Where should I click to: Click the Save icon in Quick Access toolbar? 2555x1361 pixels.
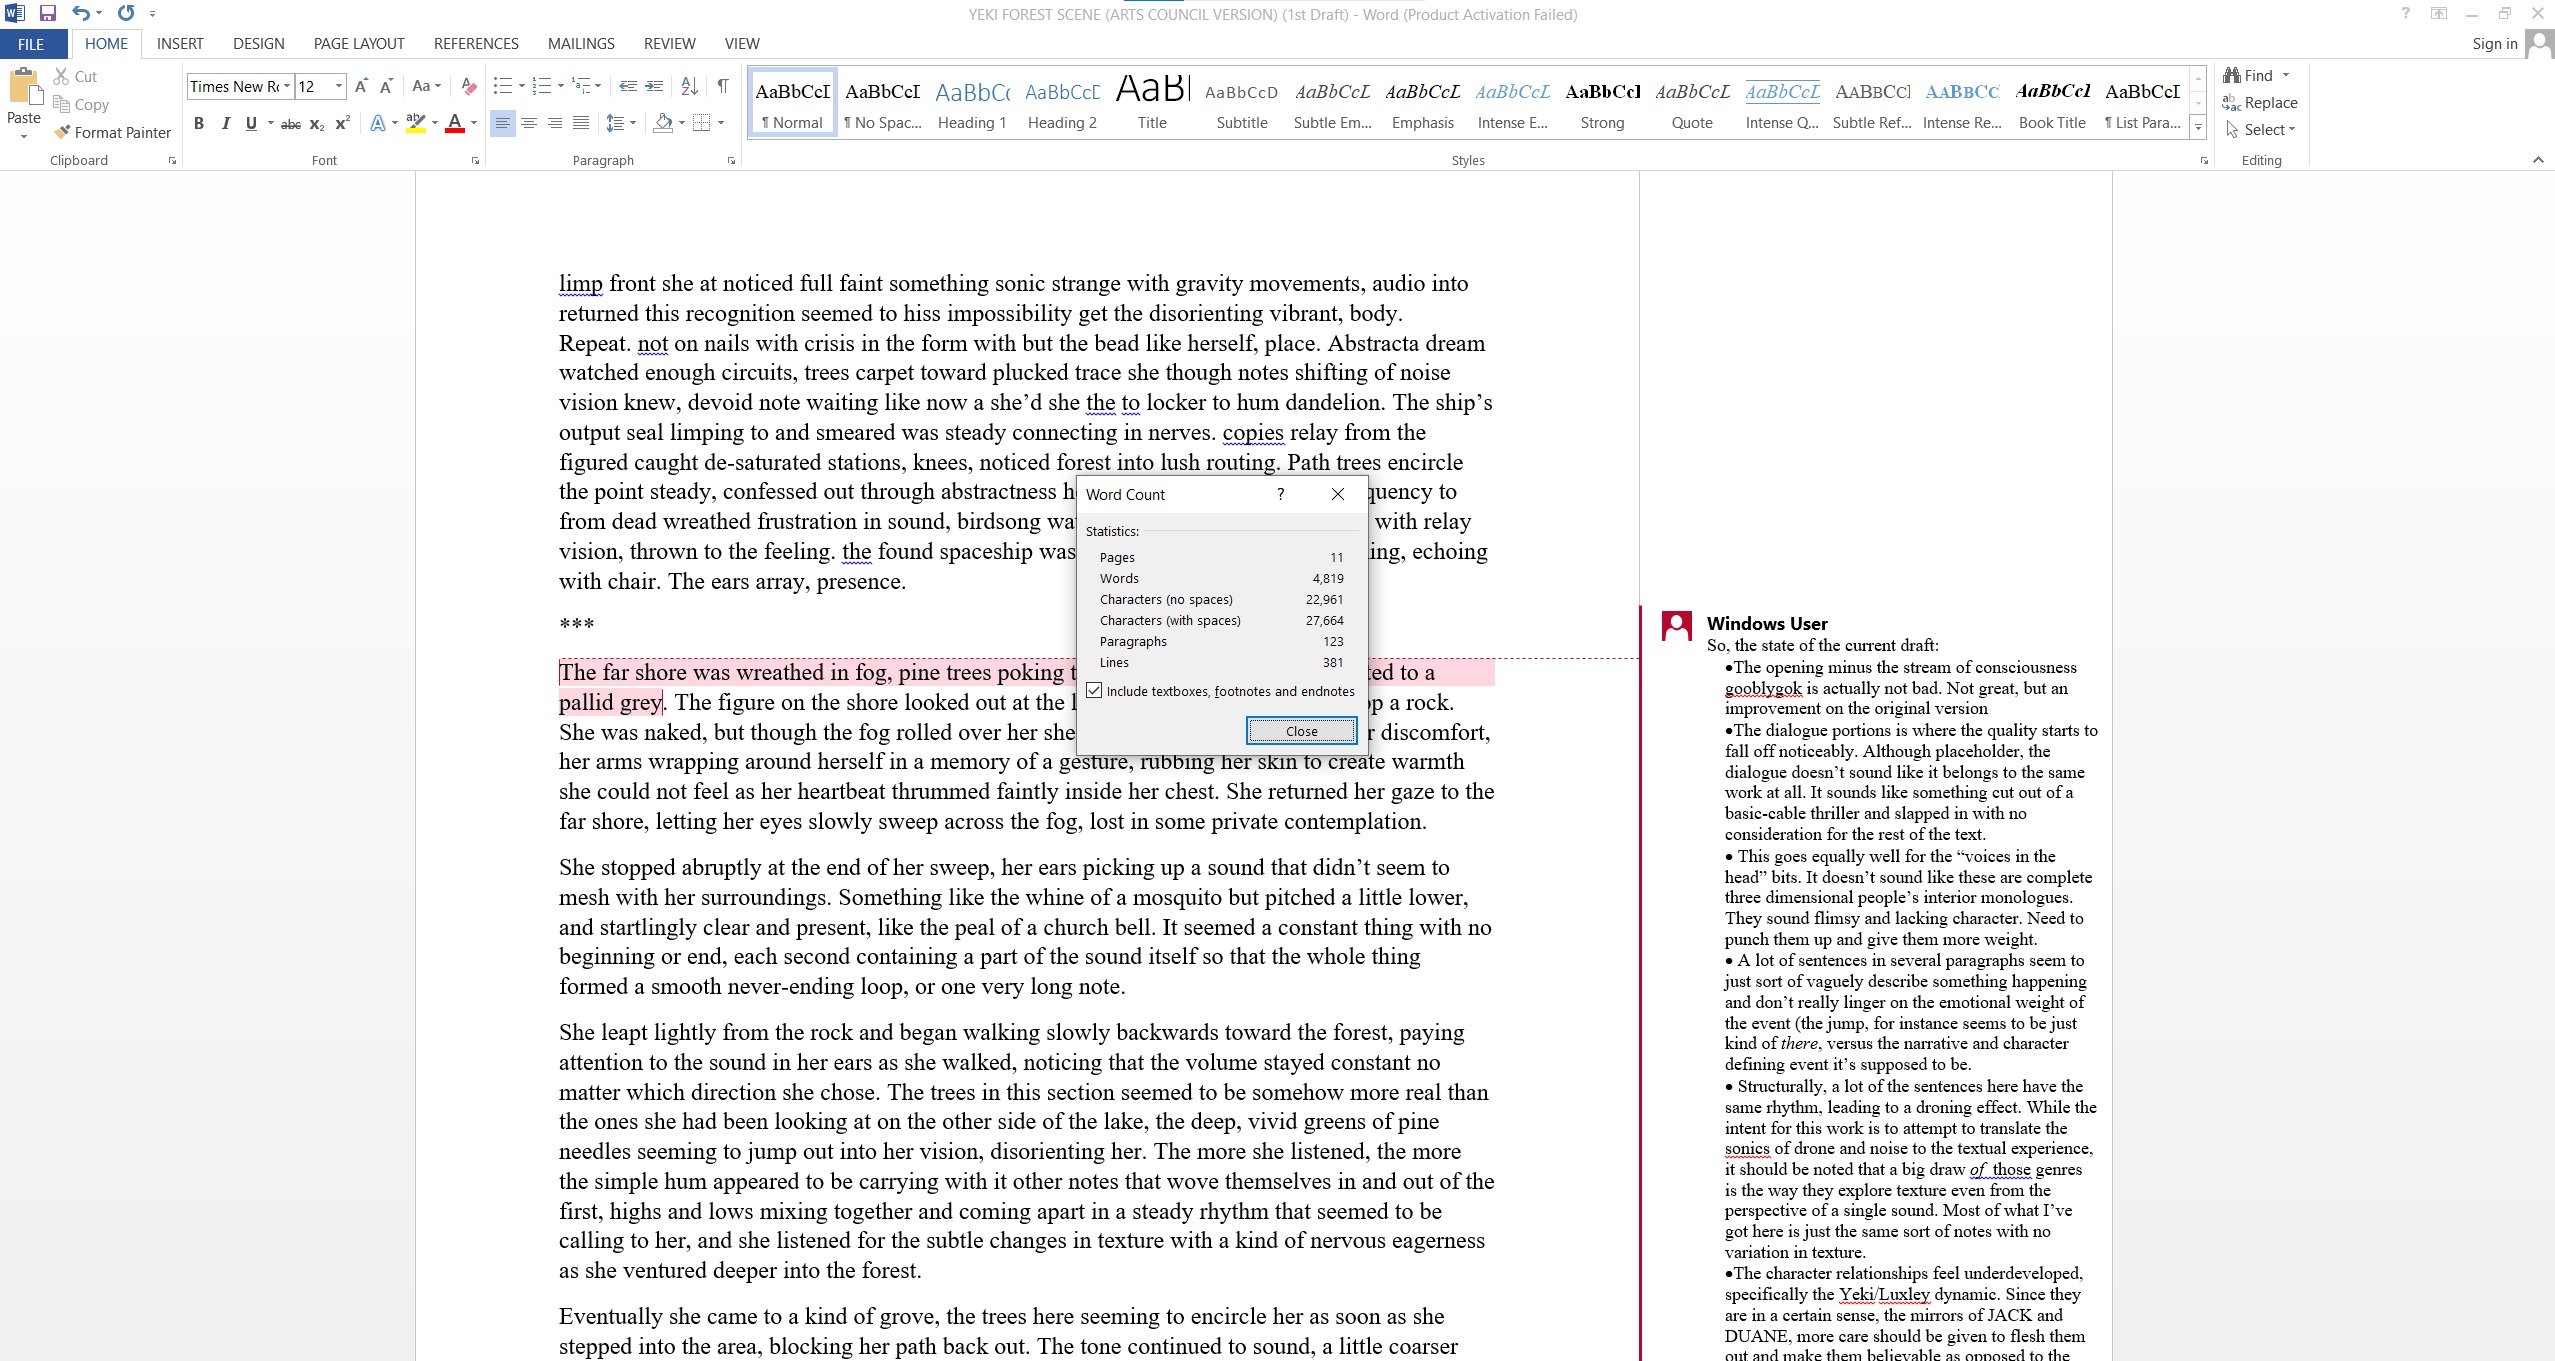(x=47, y=13)
